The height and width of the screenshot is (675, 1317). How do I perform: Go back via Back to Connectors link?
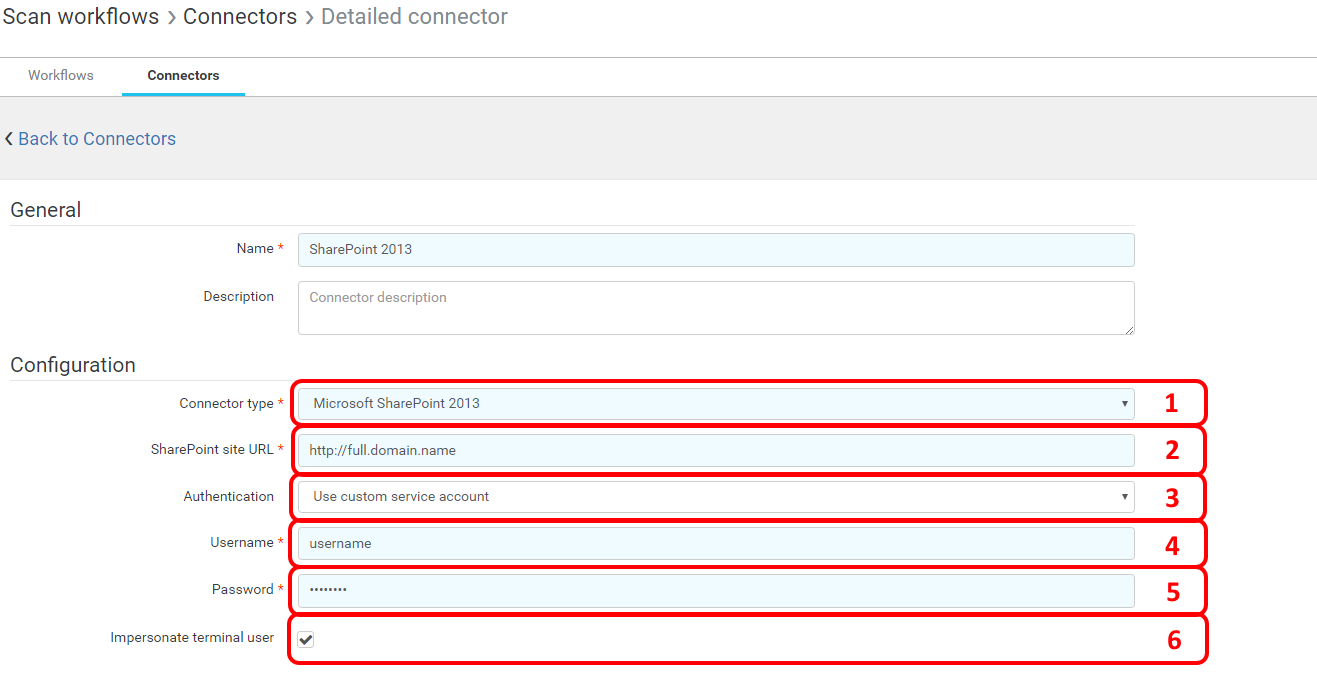click(97, 139)
